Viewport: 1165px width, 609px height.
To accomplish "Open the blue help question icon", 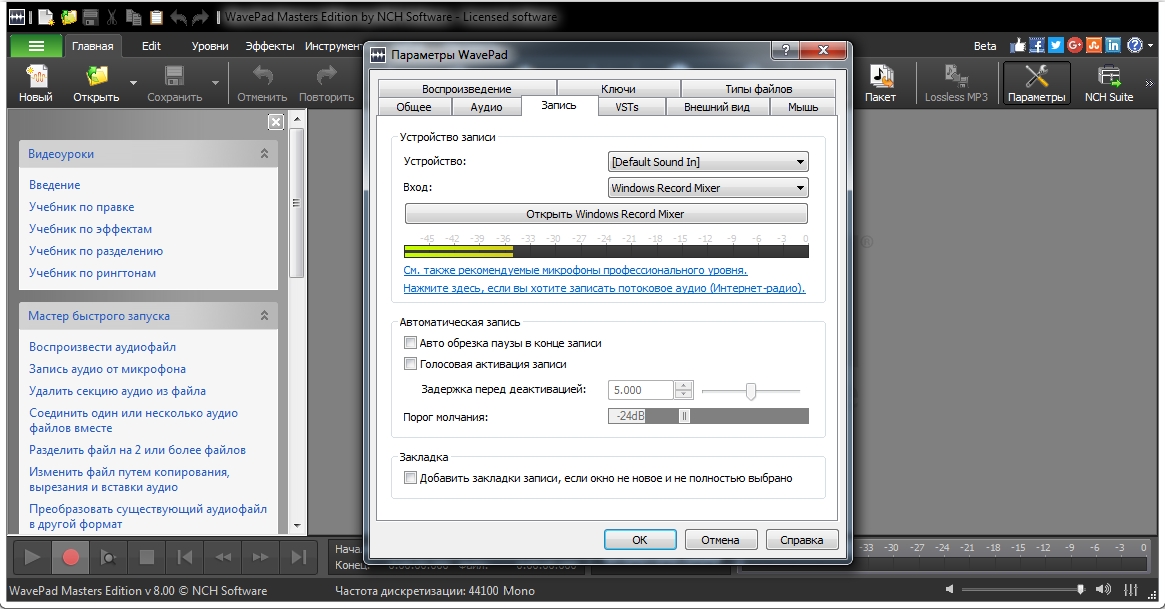I will pyautogui.click(x=1135, y=45).
